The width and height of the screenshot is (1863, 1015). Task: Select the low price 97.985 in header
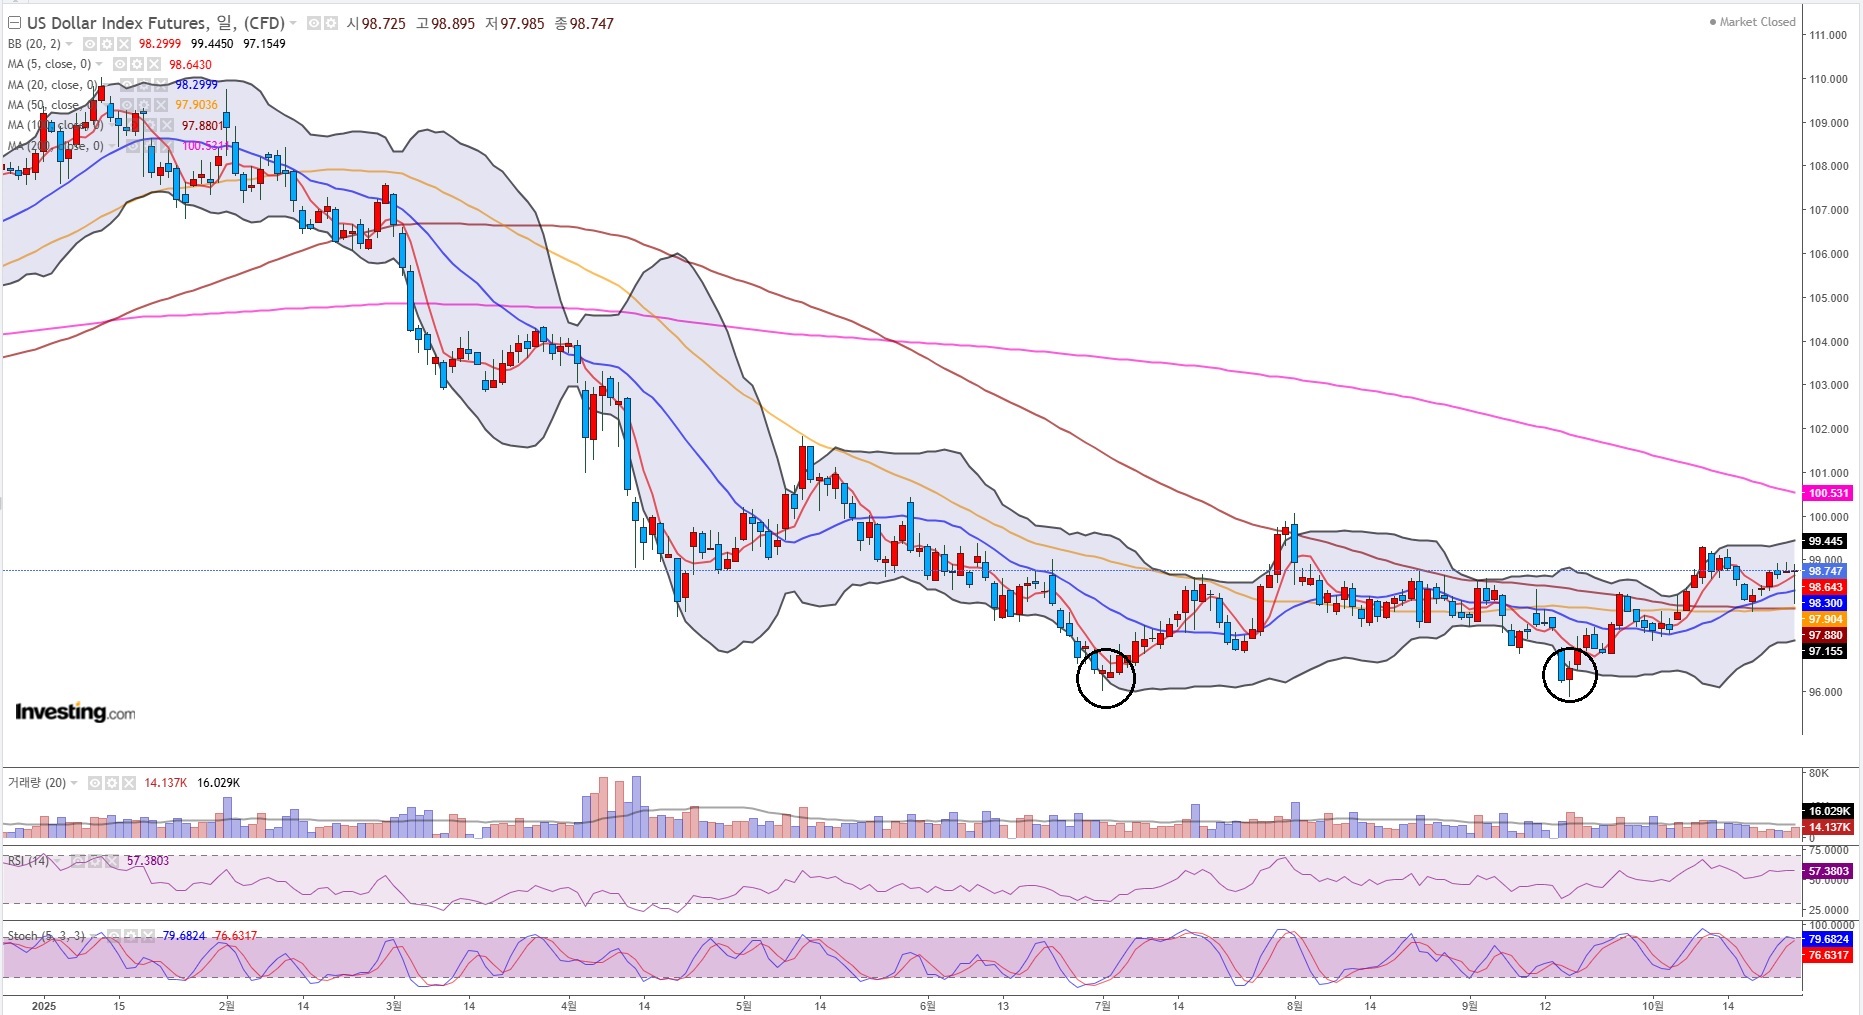pos(522,23)
